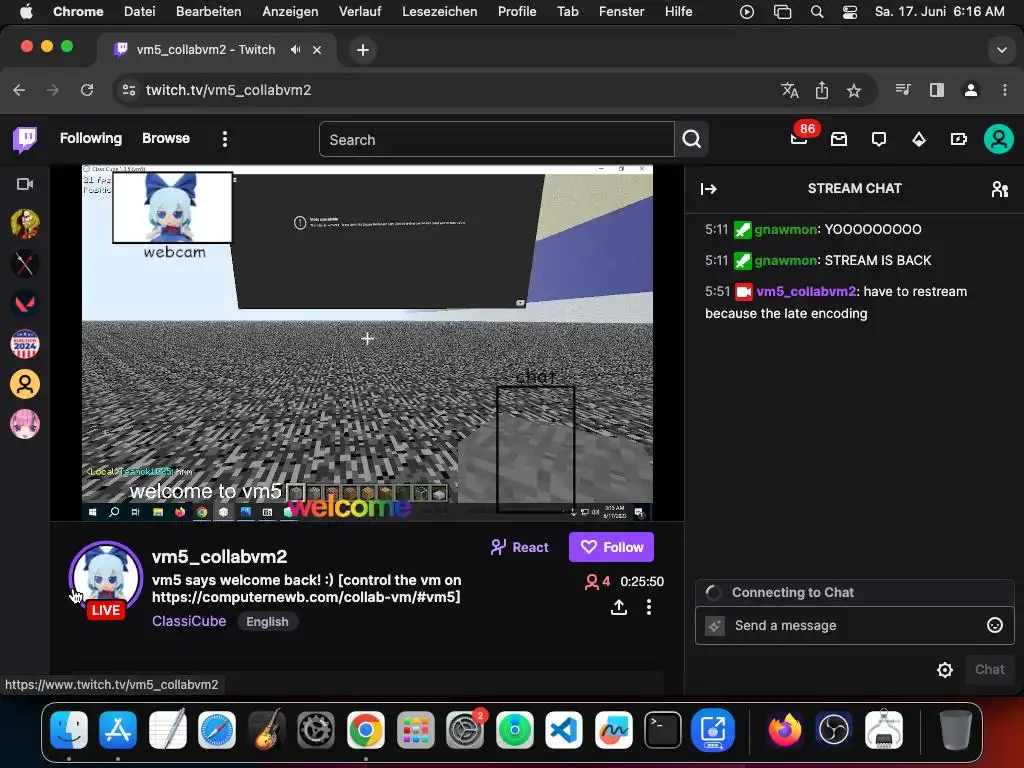This screenshot has width=1024, height=768.
Task: Click the twitch.tv/vm5_collabvm2 address bar
Action: 228,90
